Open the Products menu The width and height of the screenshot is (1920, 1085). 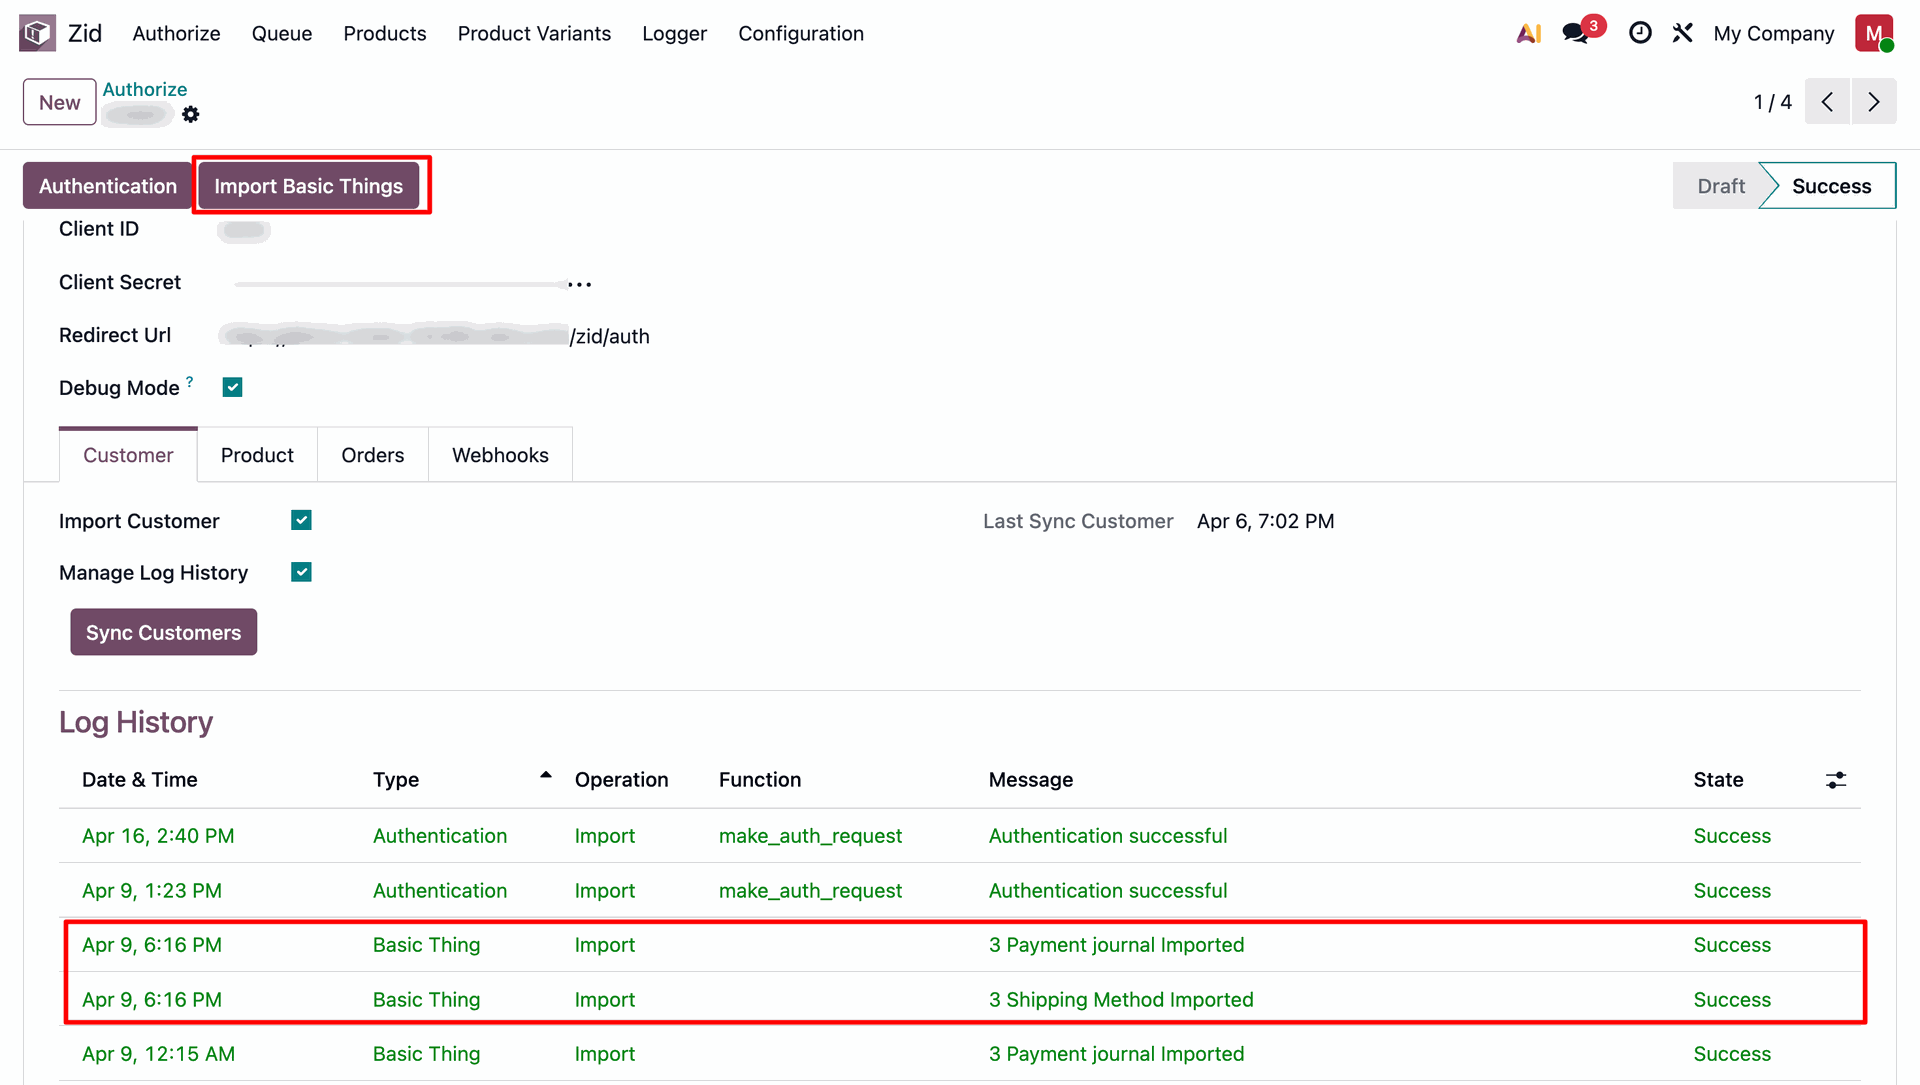pyautogui.click(x=385, y=33)
